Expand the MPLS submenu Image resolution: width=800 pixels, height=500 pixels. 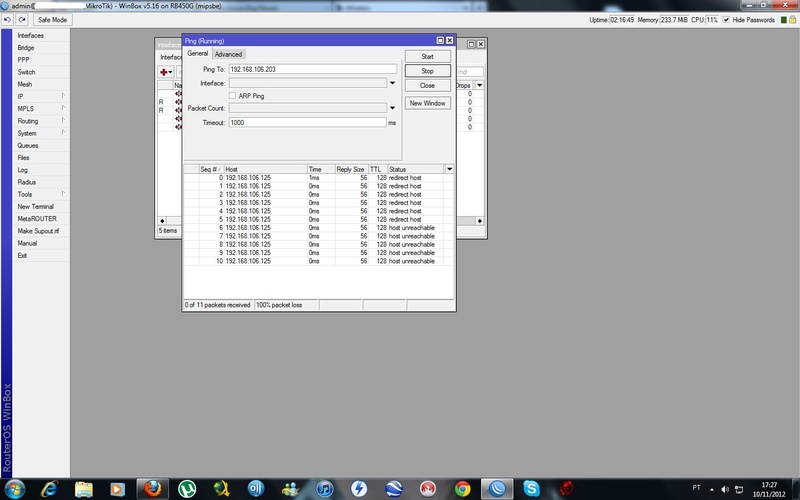41,109
